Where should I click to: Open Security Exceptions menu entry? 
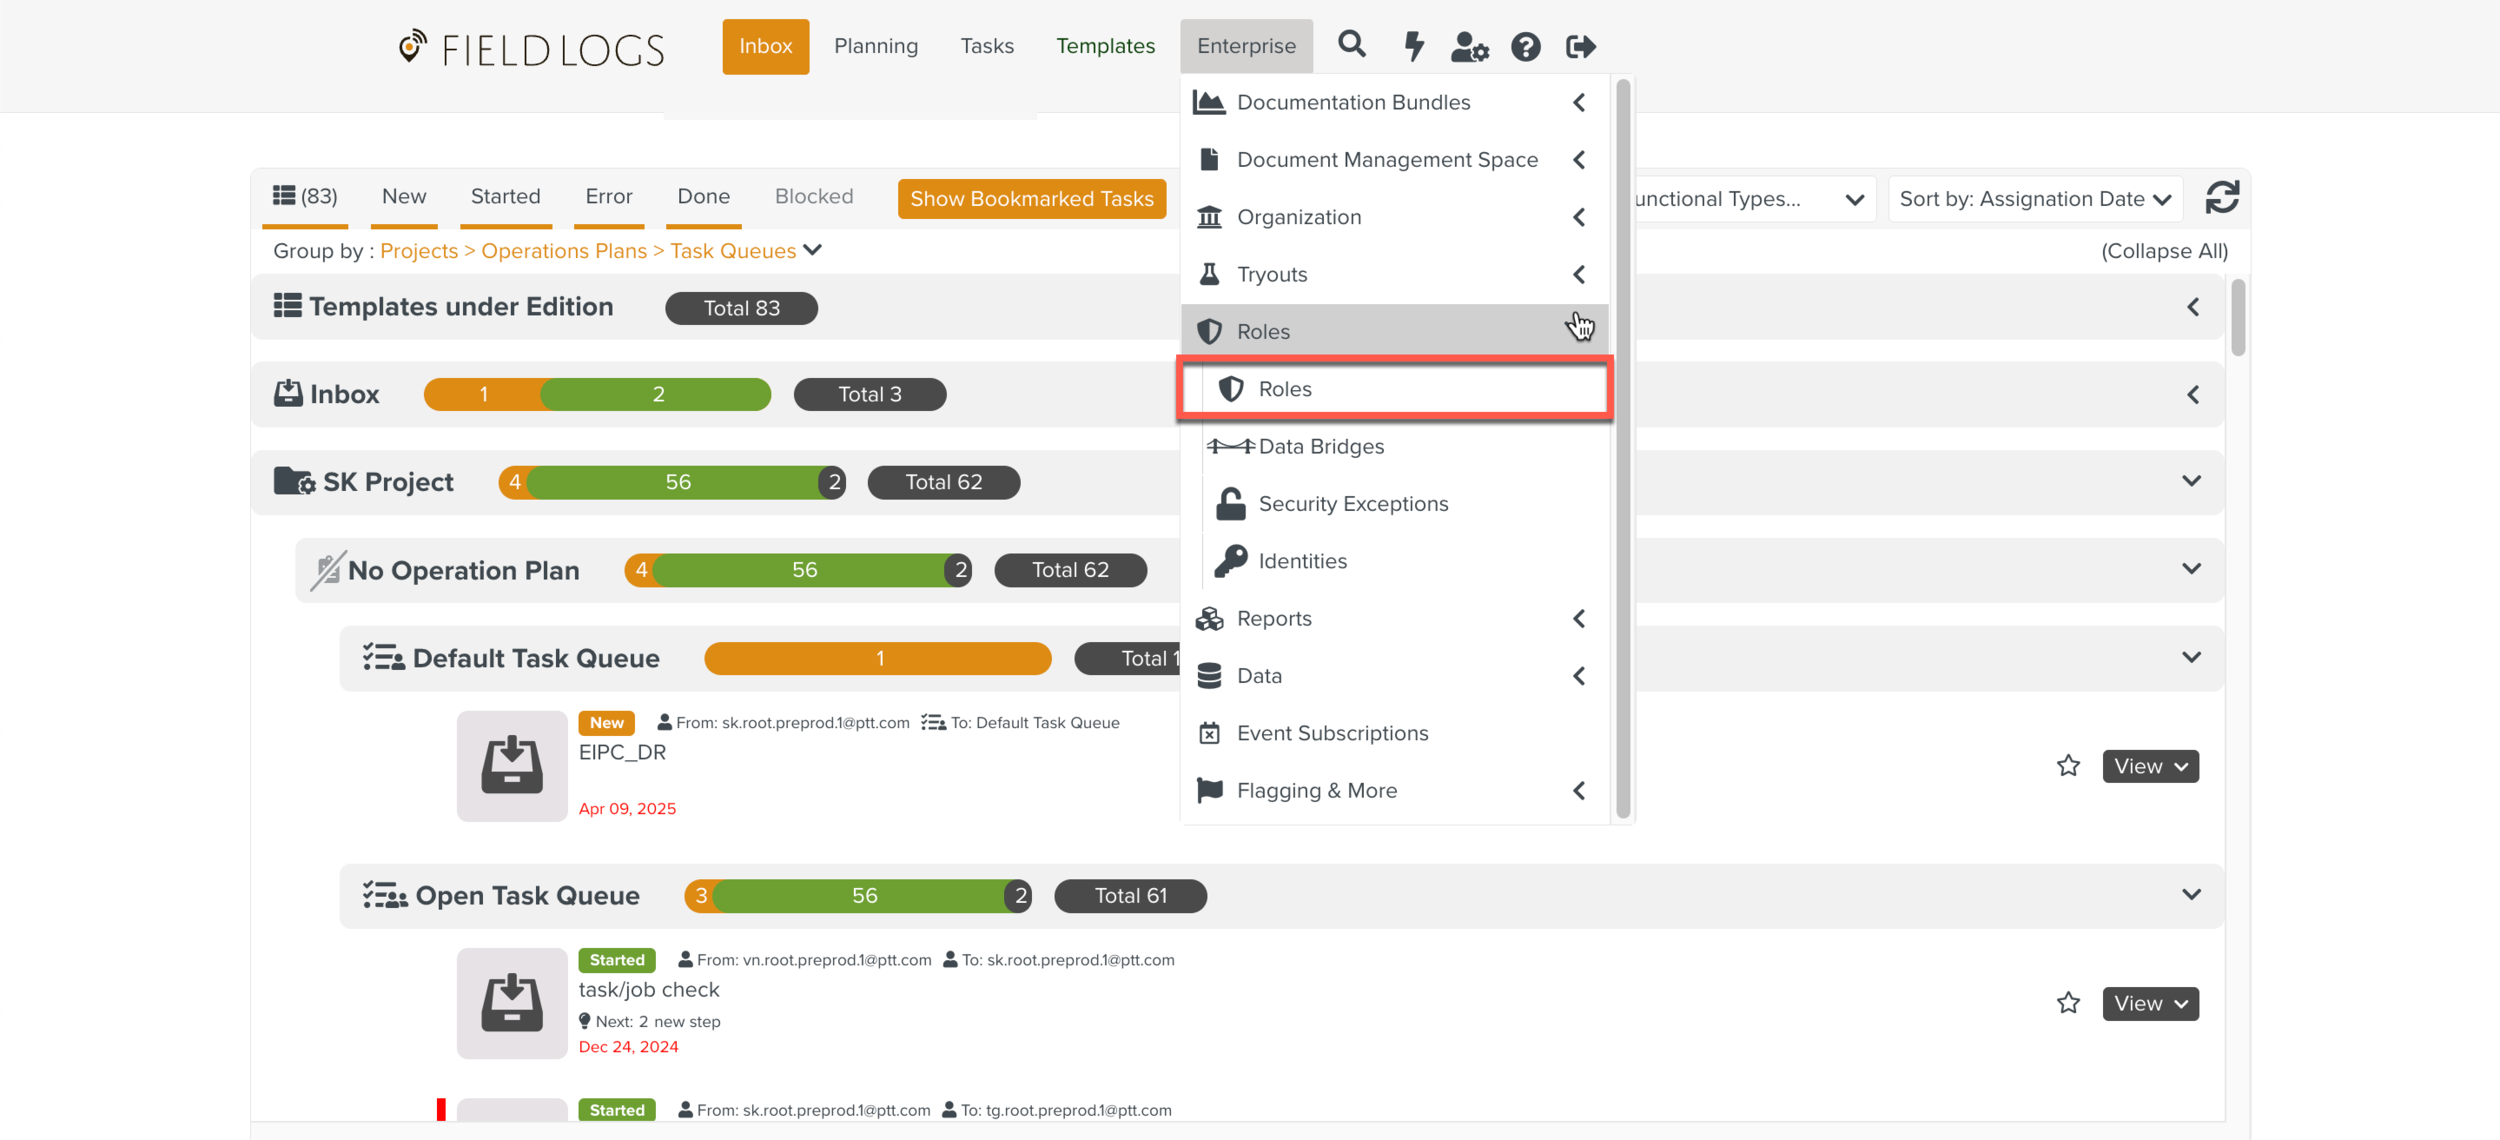click(1352, 503)
